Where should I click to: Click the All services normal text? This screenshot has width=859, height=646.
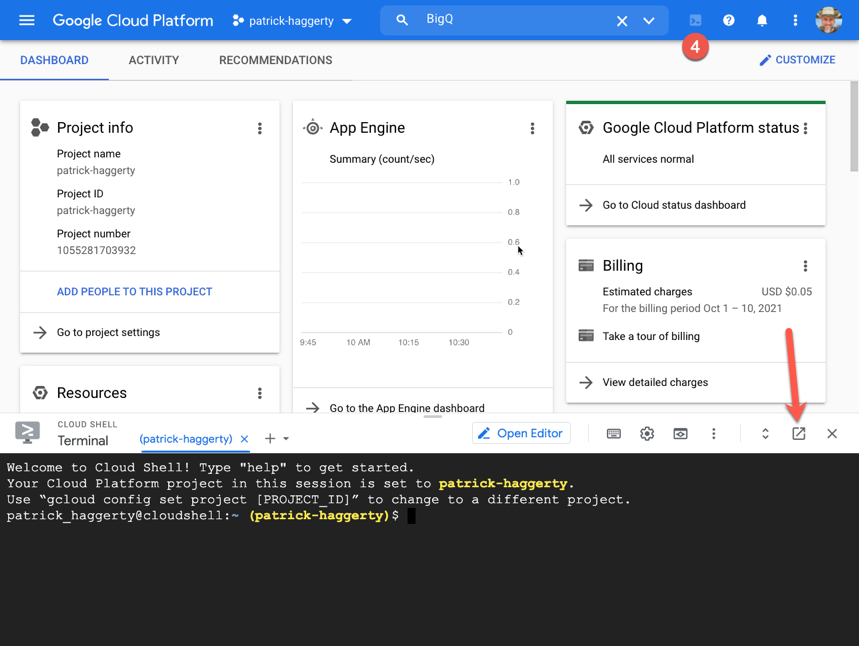tap(648, 159)
